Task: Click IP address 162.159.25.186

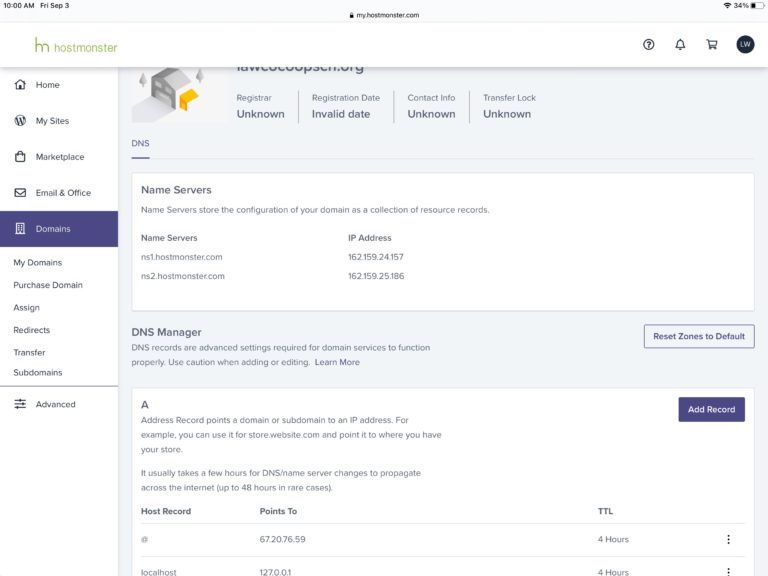Action: [x=376, y=276]
